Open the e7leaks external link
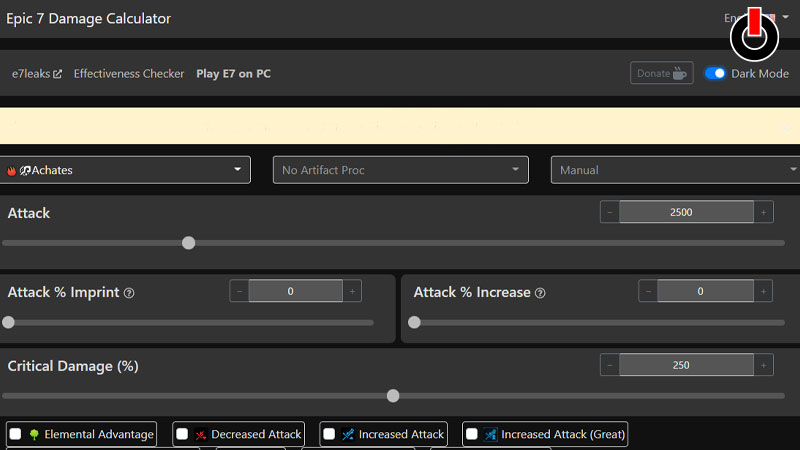 tap(36, 74)
